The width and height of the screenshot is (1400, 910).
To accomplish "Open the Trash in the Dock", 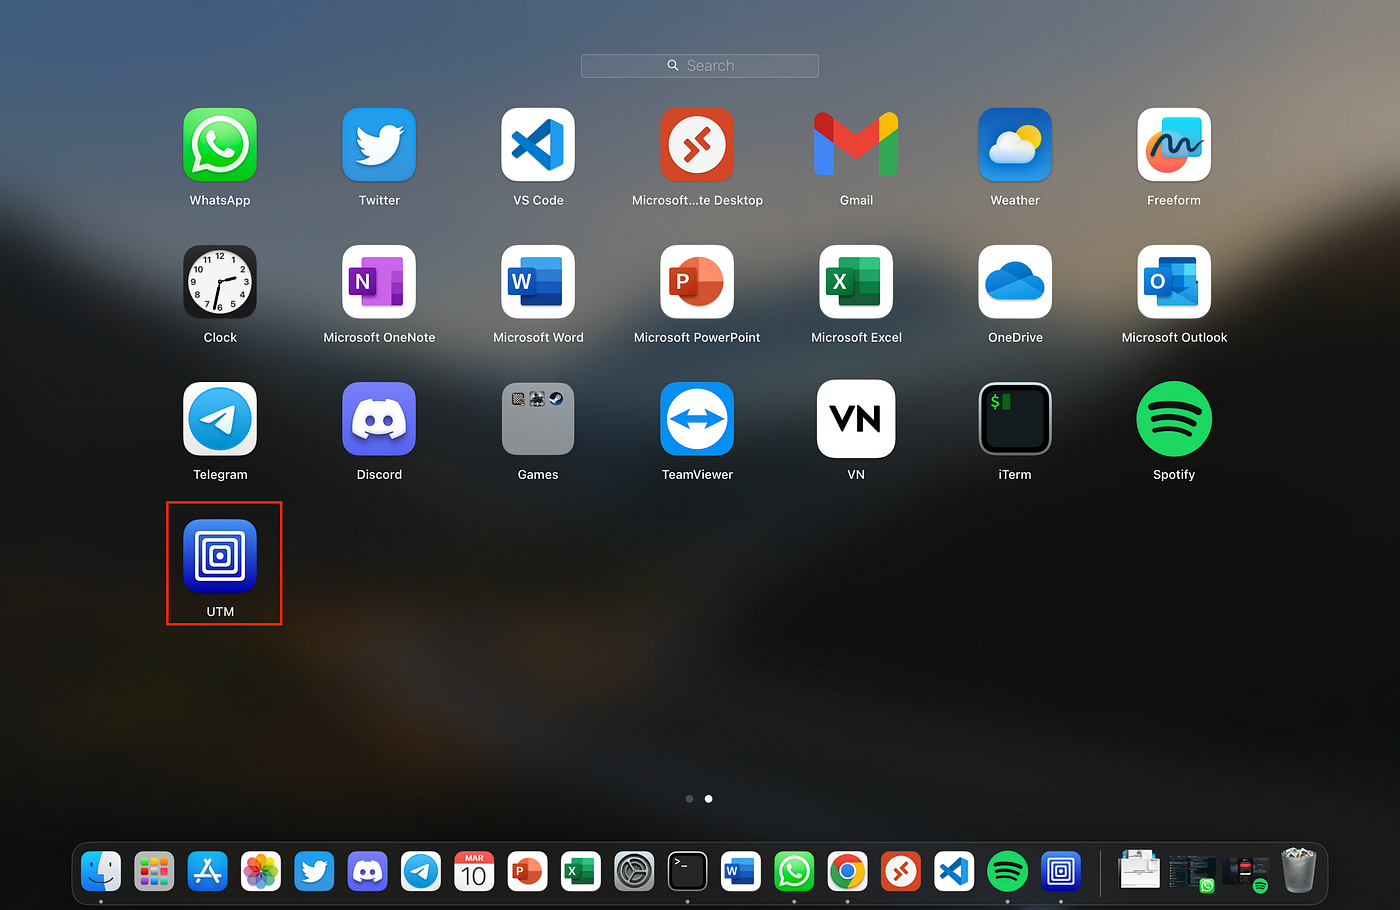I will (1299, 870).
